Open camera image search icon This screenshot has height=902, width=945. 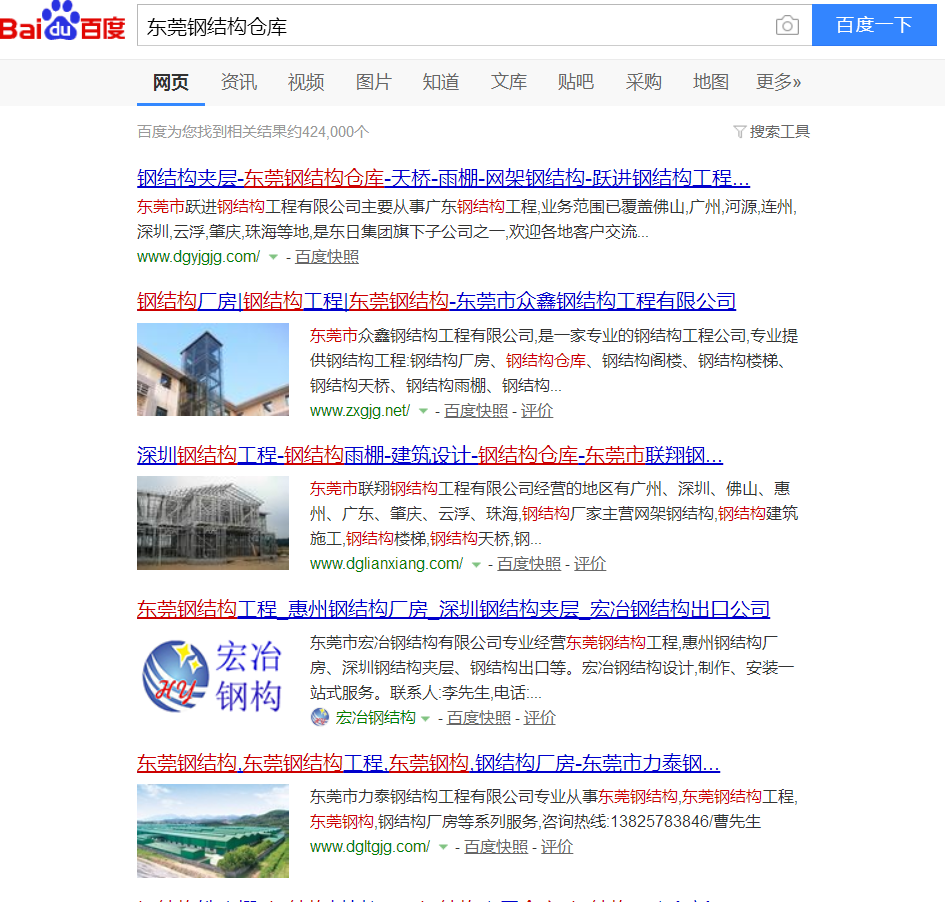click(787, 25)
